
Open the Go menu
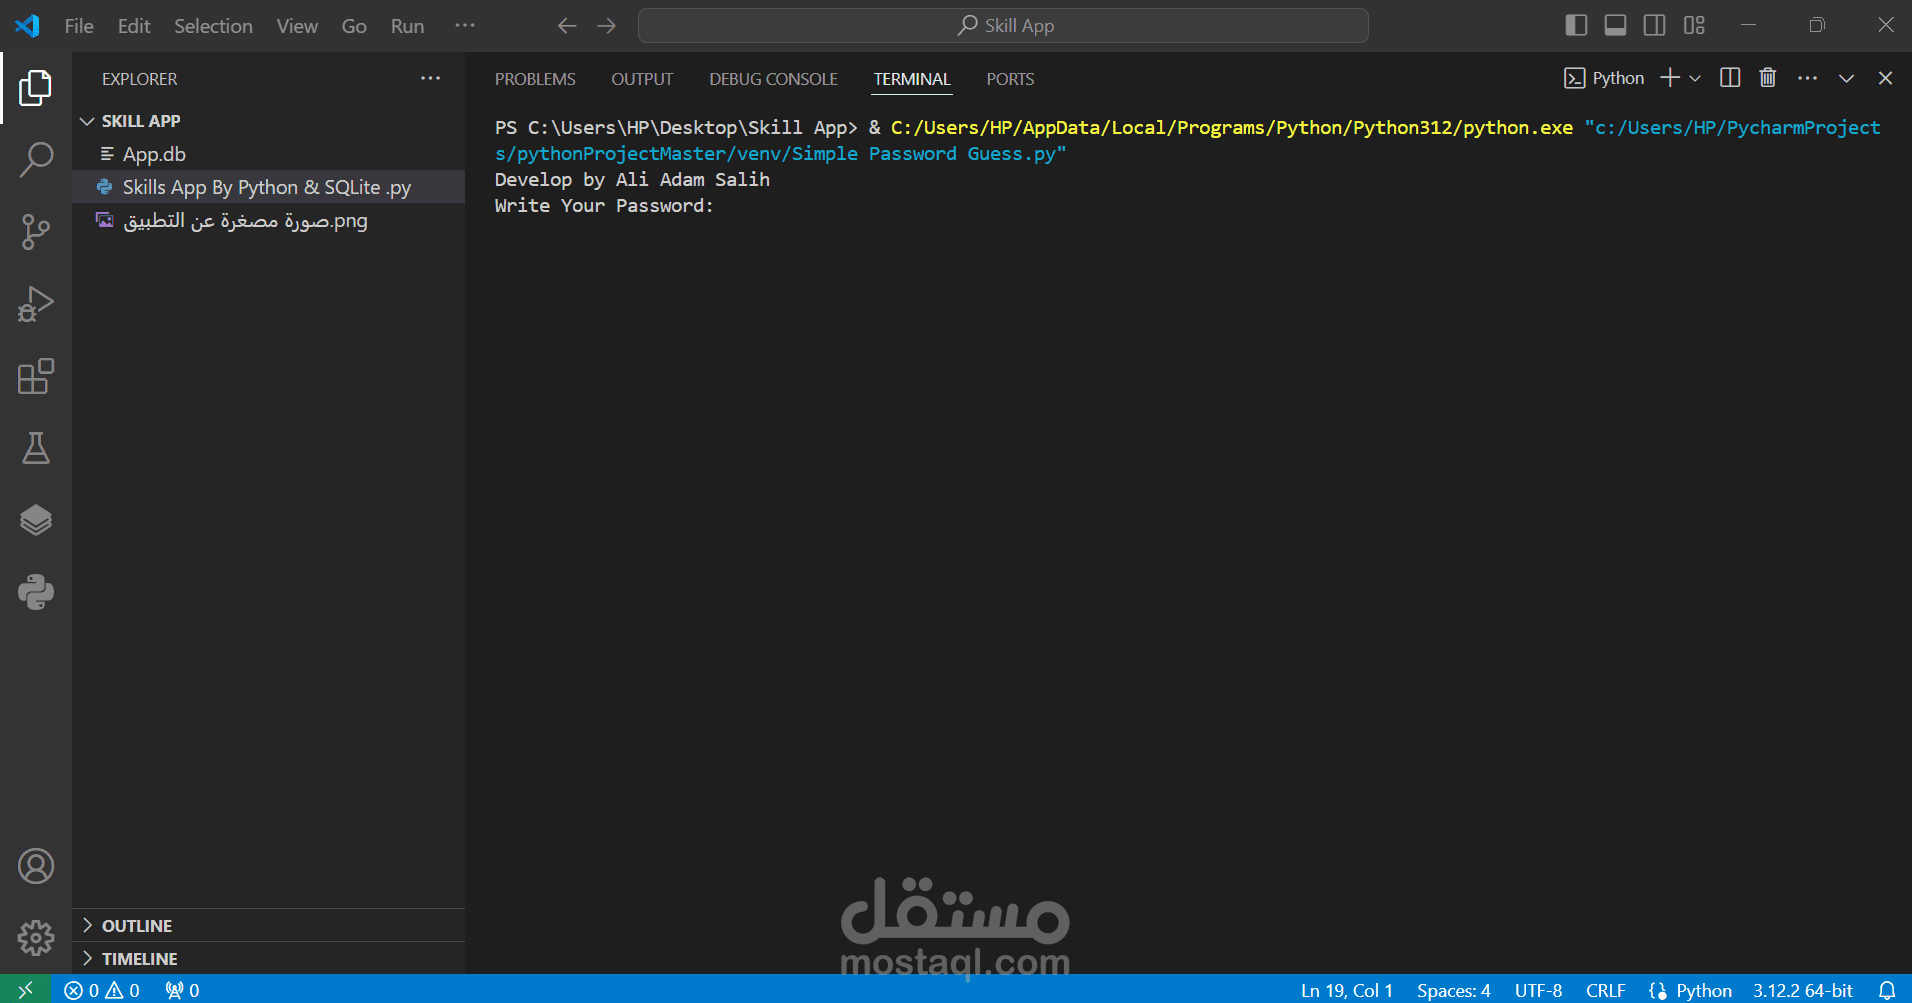click(354, 26)
